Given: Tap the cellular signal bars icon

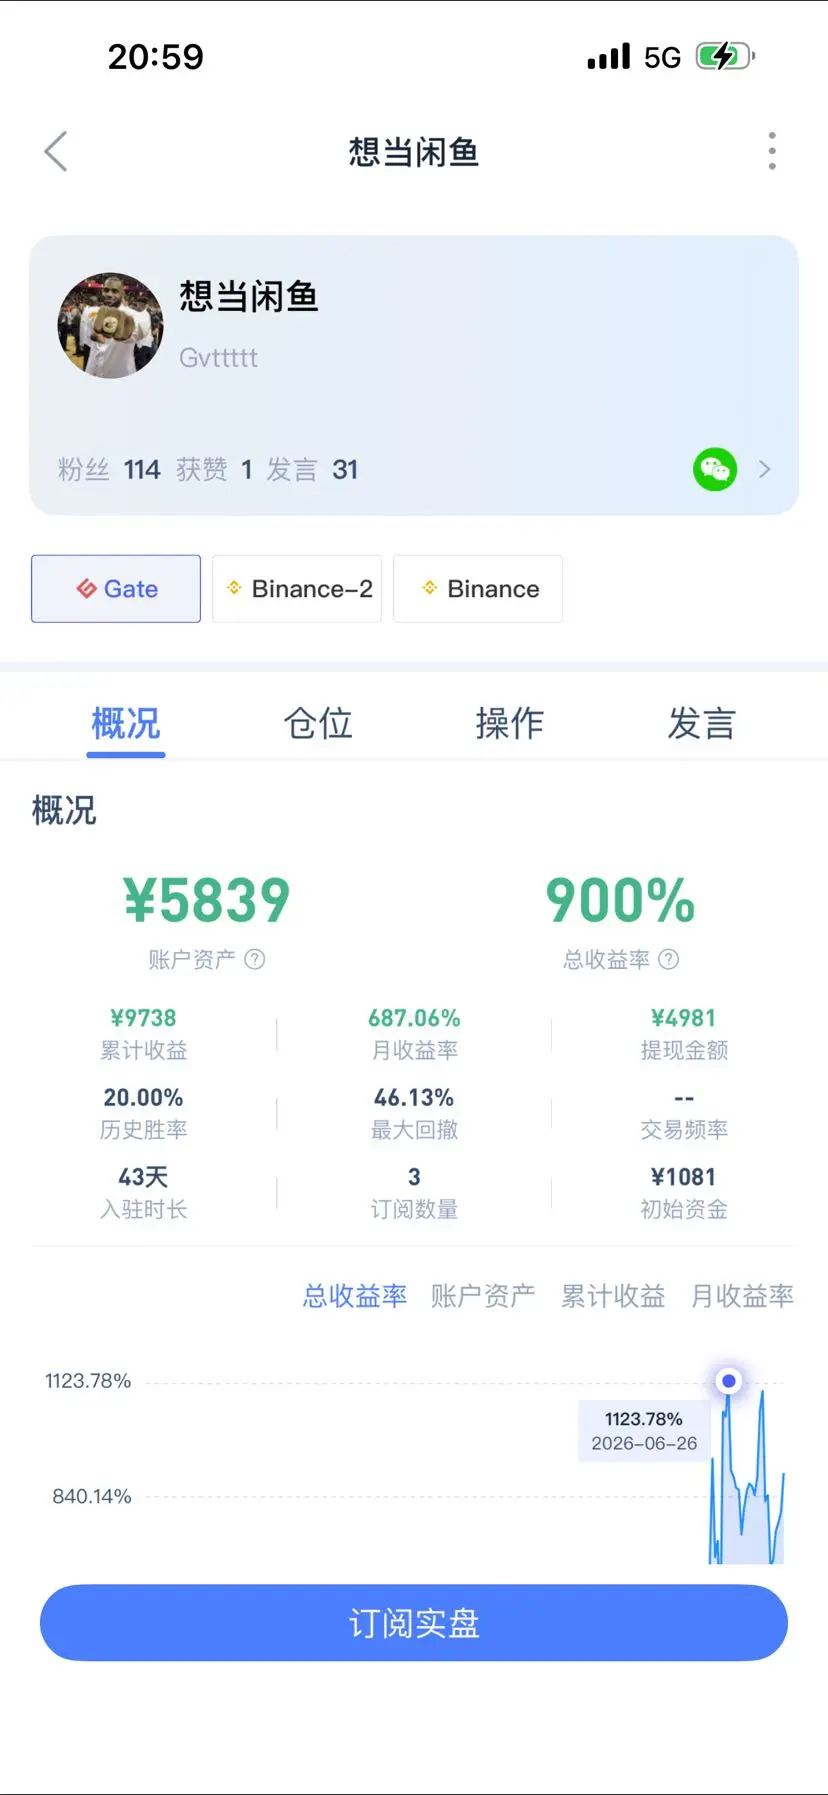Looking at the screenshot, I should 609,56.
